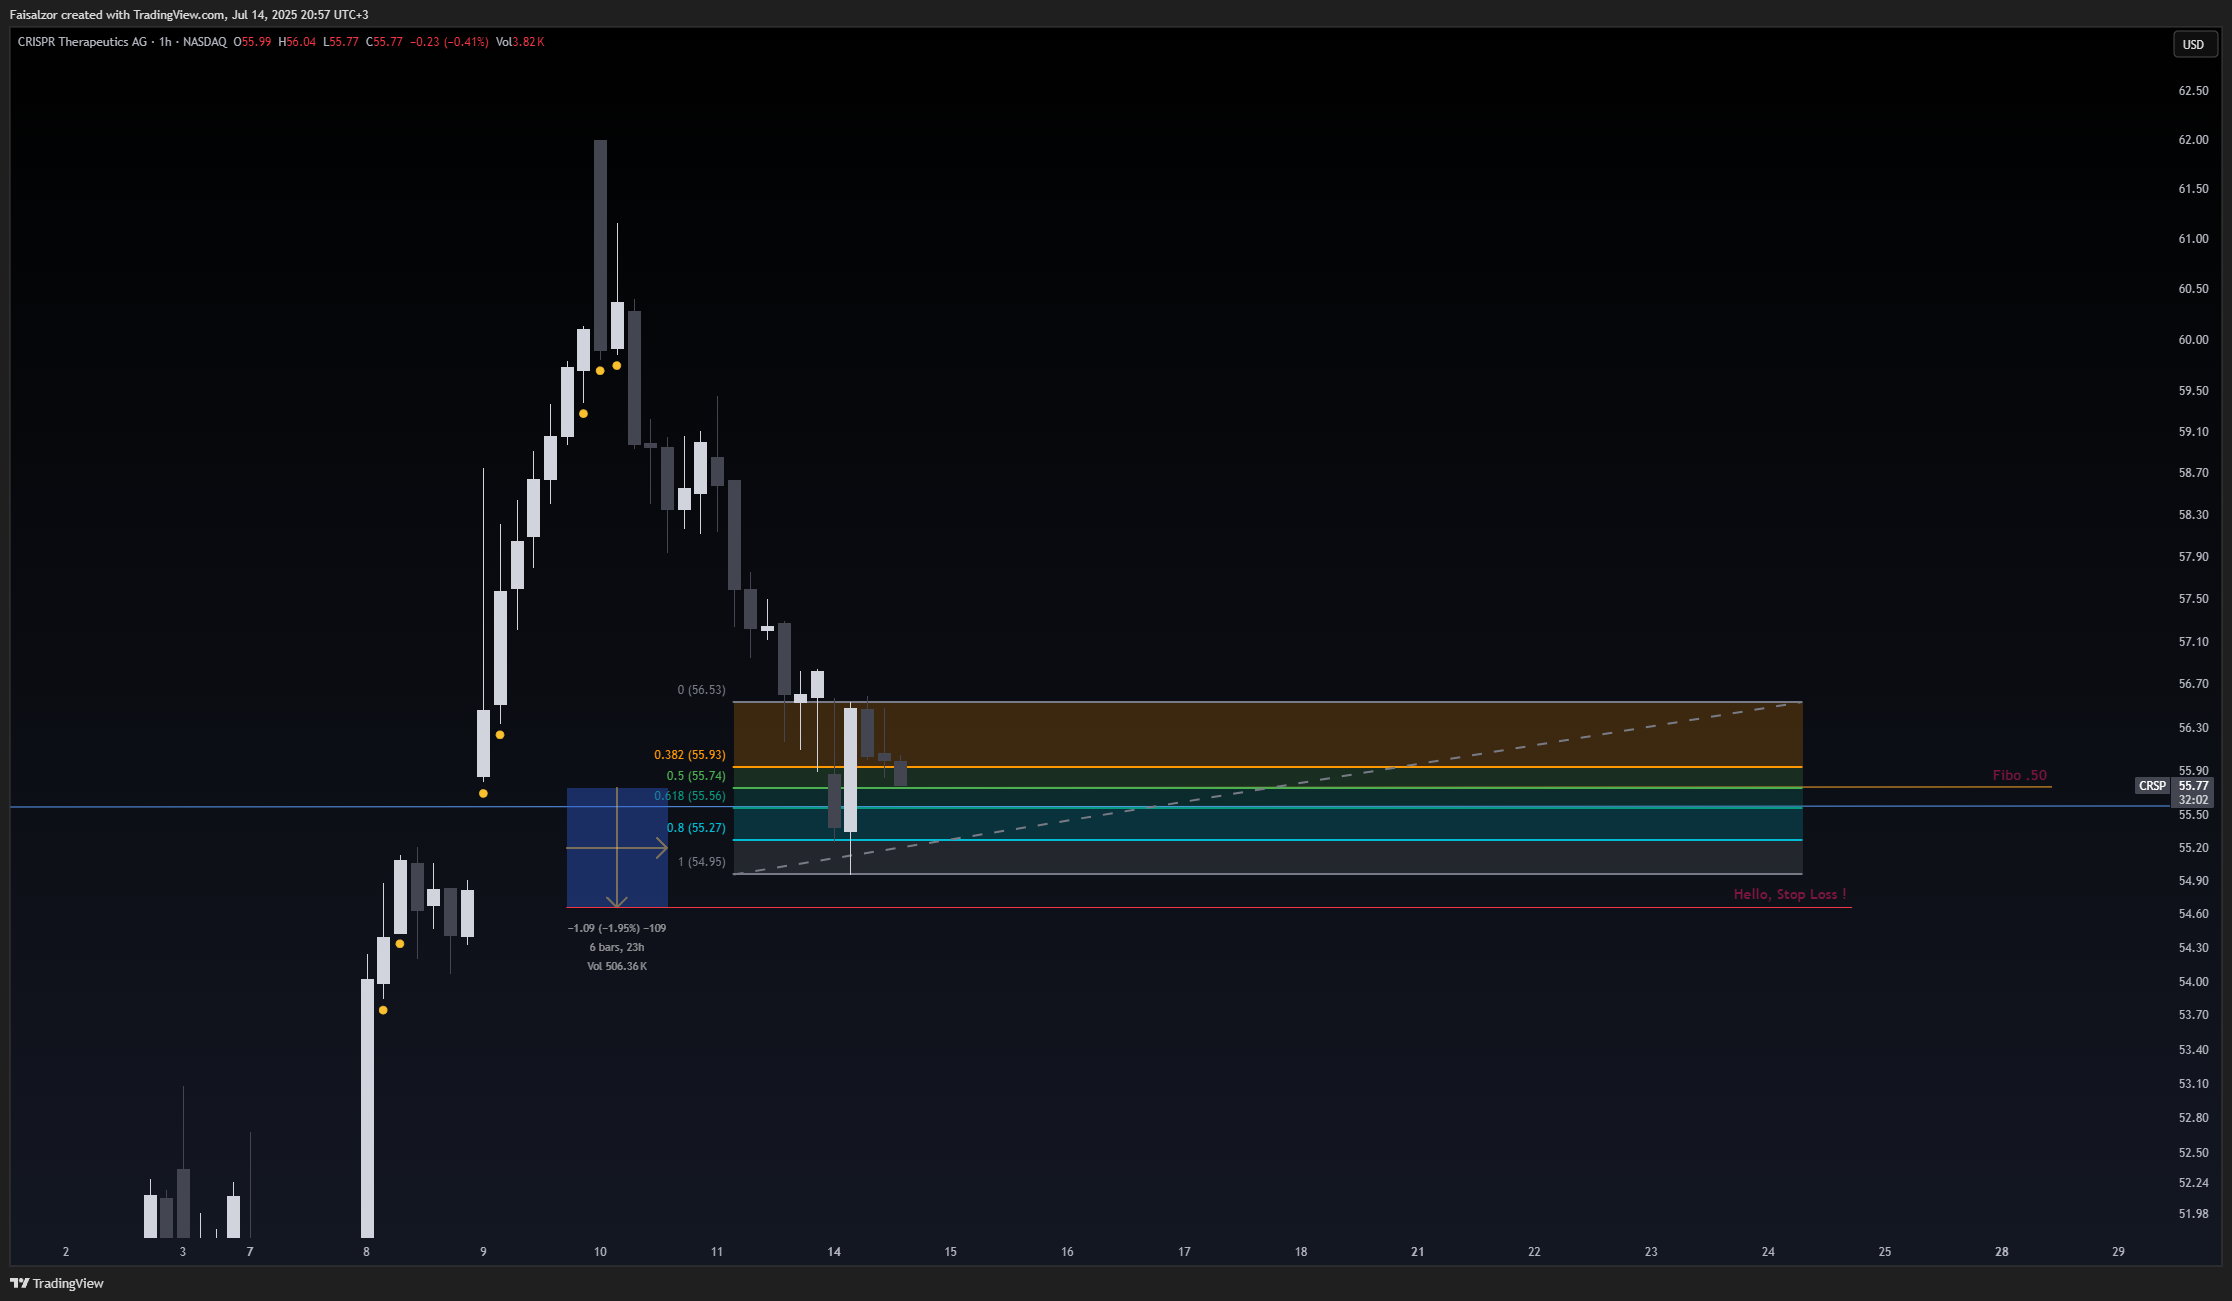Click the 'Hello, Stop Loss !' annotation
The height and width of the screenshot is (1301, 2232).
pos(1790,894)
